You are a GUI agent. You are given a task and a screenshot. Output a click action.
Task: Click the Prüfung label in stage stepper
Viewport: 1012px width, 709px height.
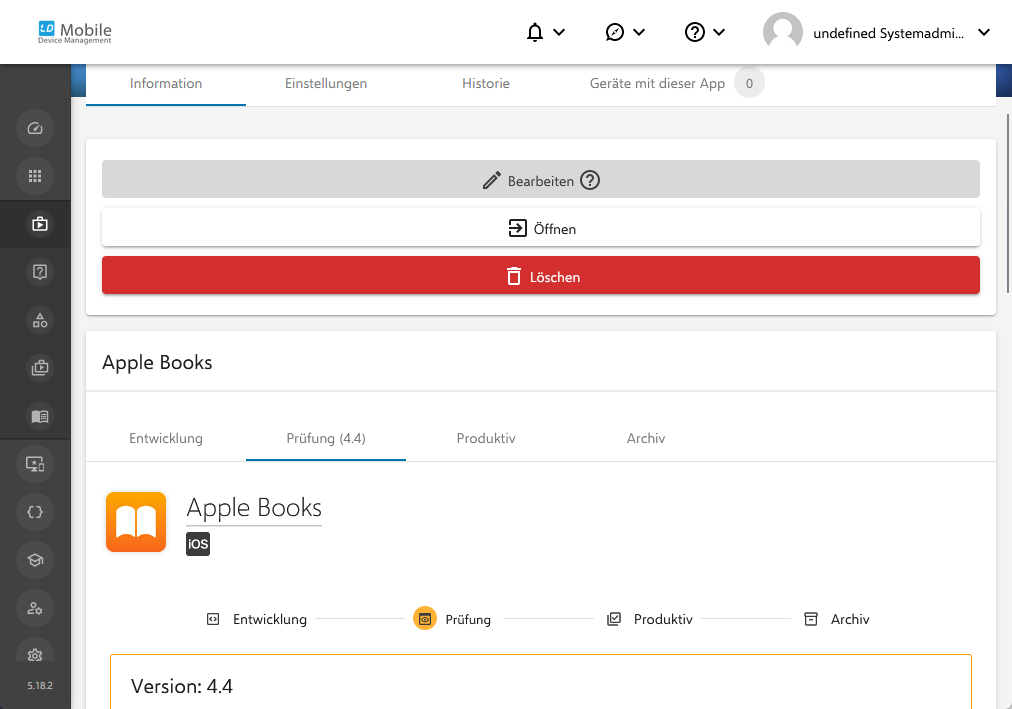[468, 620]
